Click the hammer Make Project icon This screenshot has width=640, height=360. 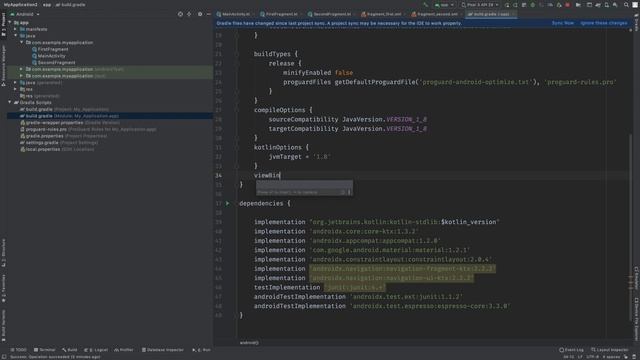426,5
